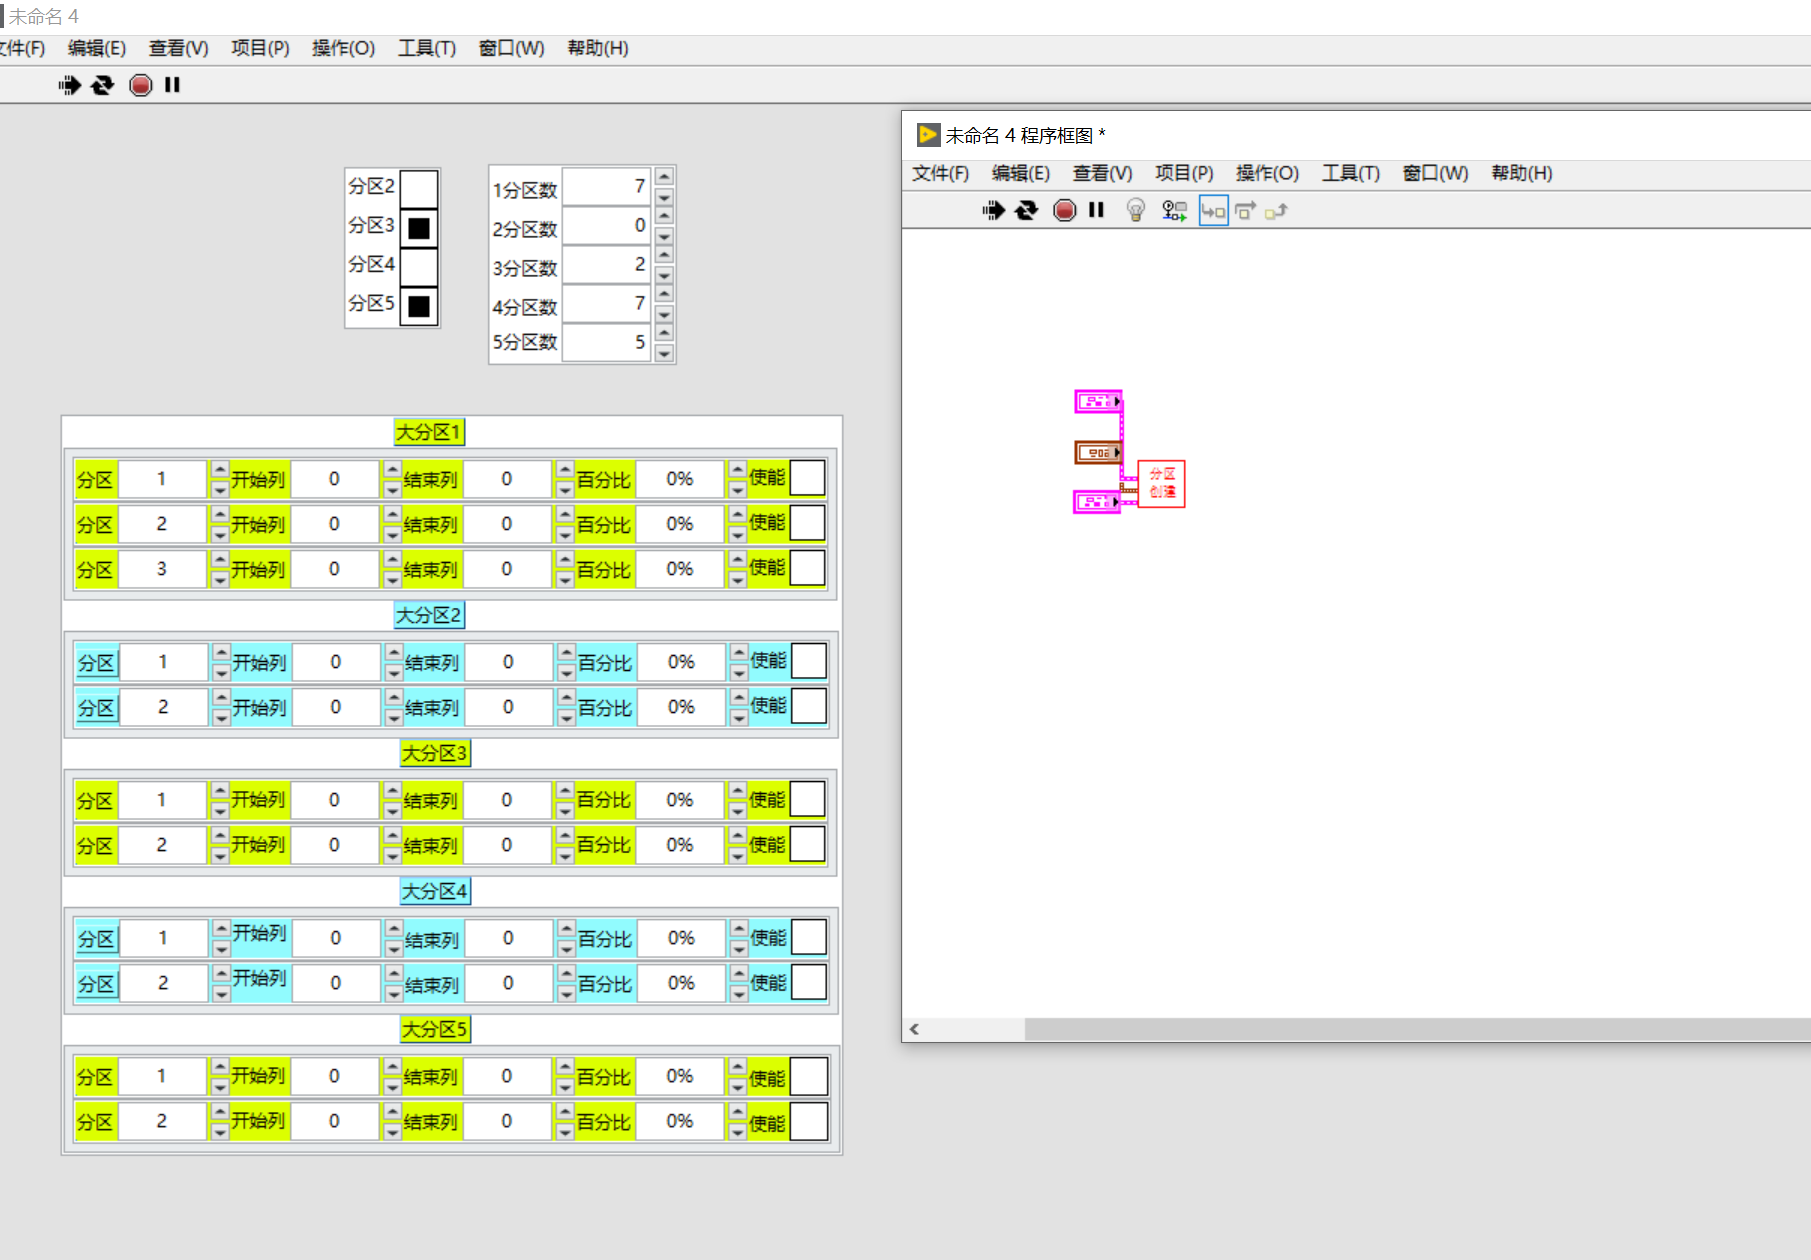1811x1260 pixels.
Task: Click 开始列 value in 大分区1 row 1
Action: click(334, 479)
